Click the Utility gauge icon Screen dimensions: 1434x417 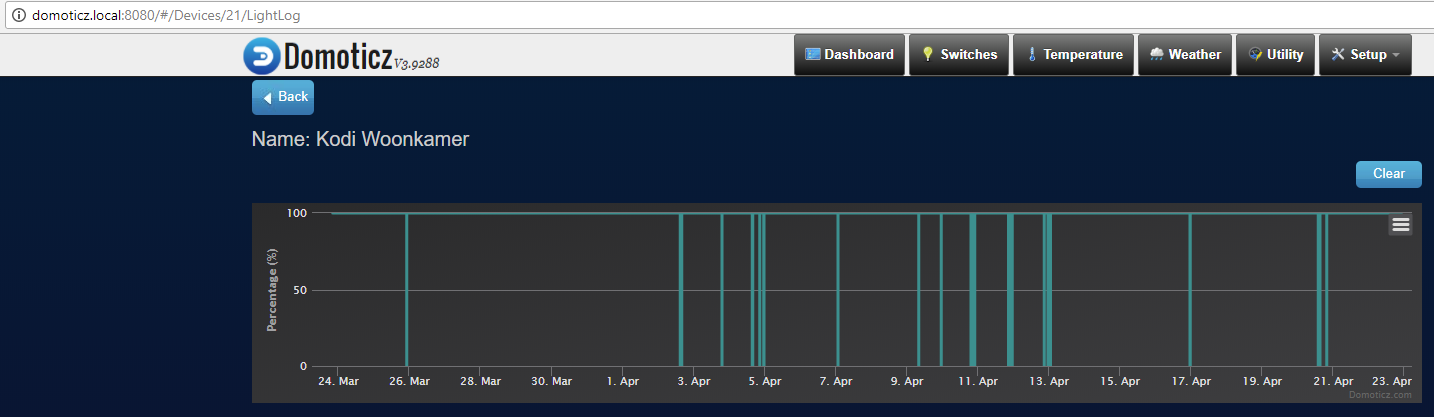tap(1254, 54)
